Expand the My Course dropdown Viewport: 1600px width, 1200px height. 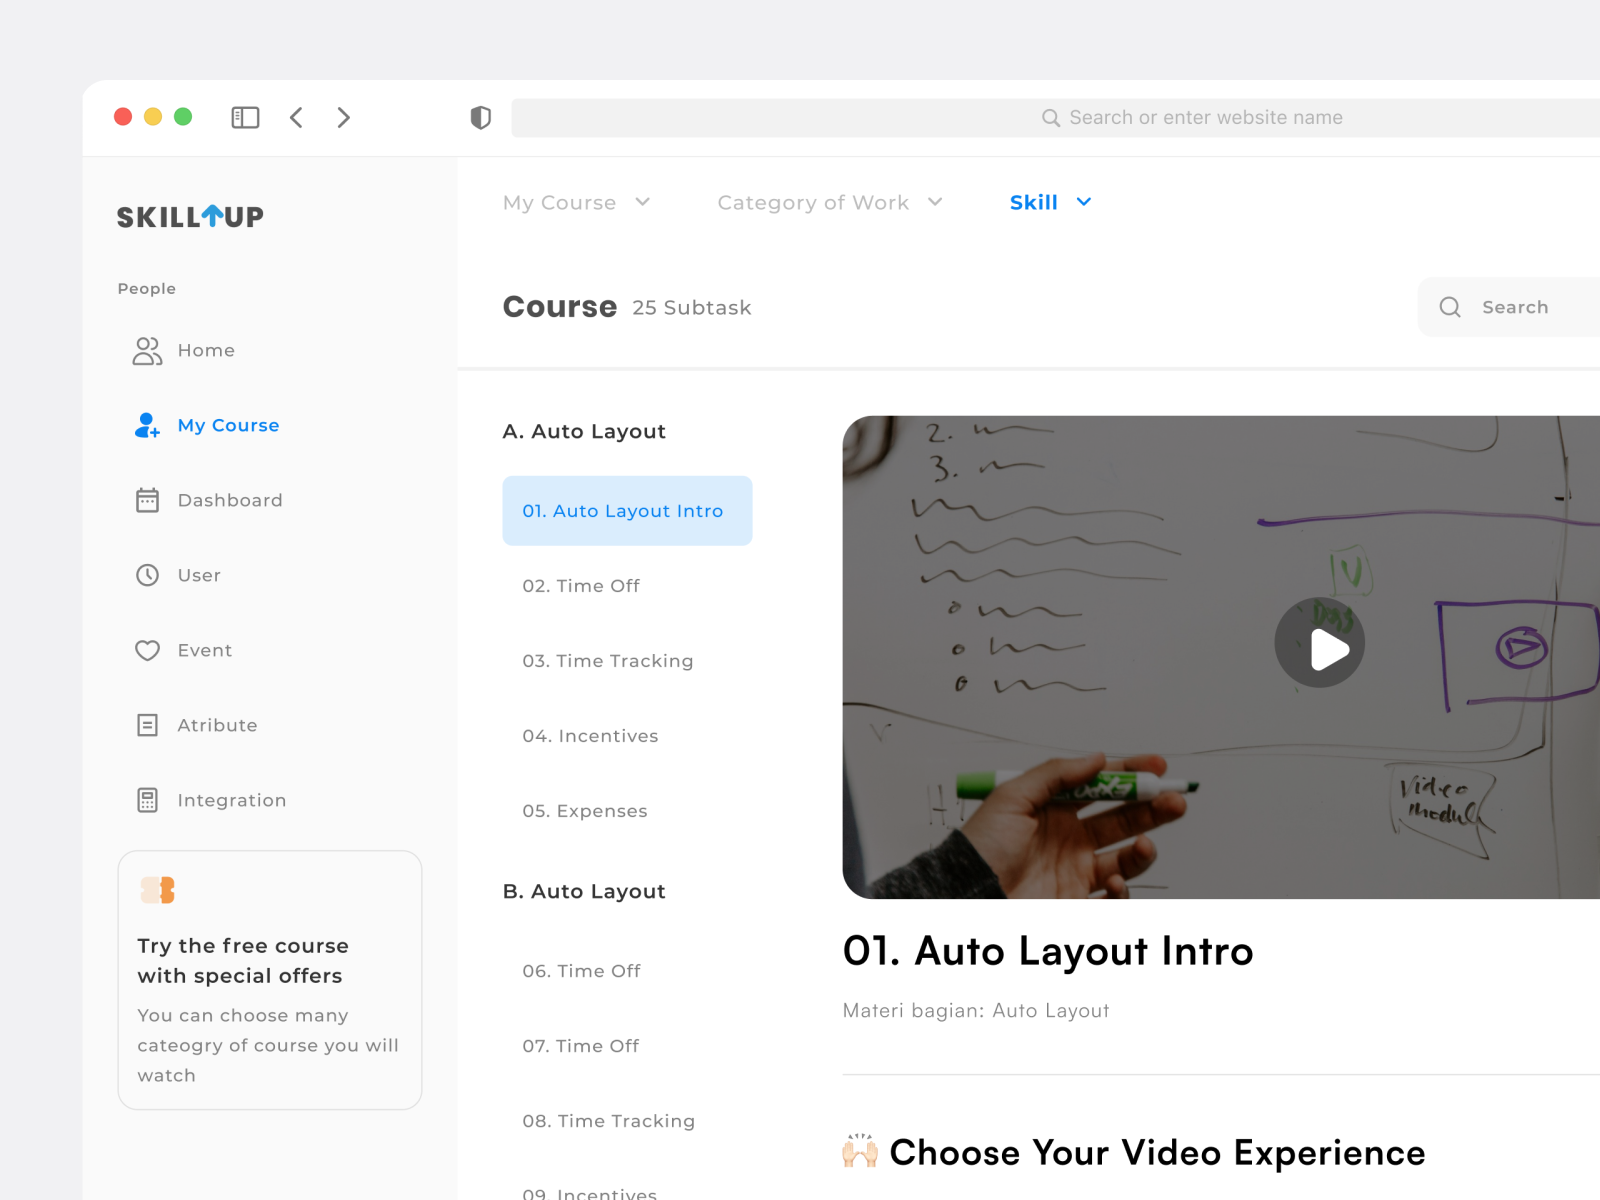pyautogui.click(x=577, y=202)
